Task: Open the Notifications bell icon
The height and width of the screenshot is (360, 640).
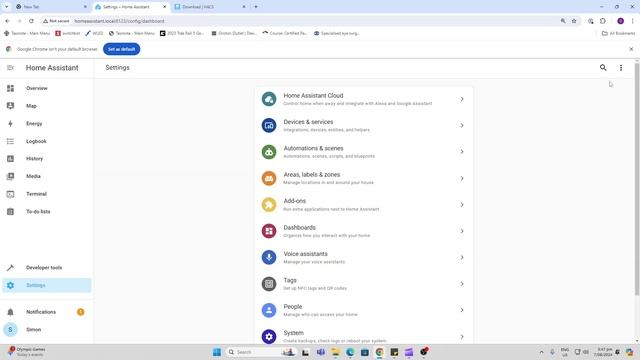Action: point(10,312)
